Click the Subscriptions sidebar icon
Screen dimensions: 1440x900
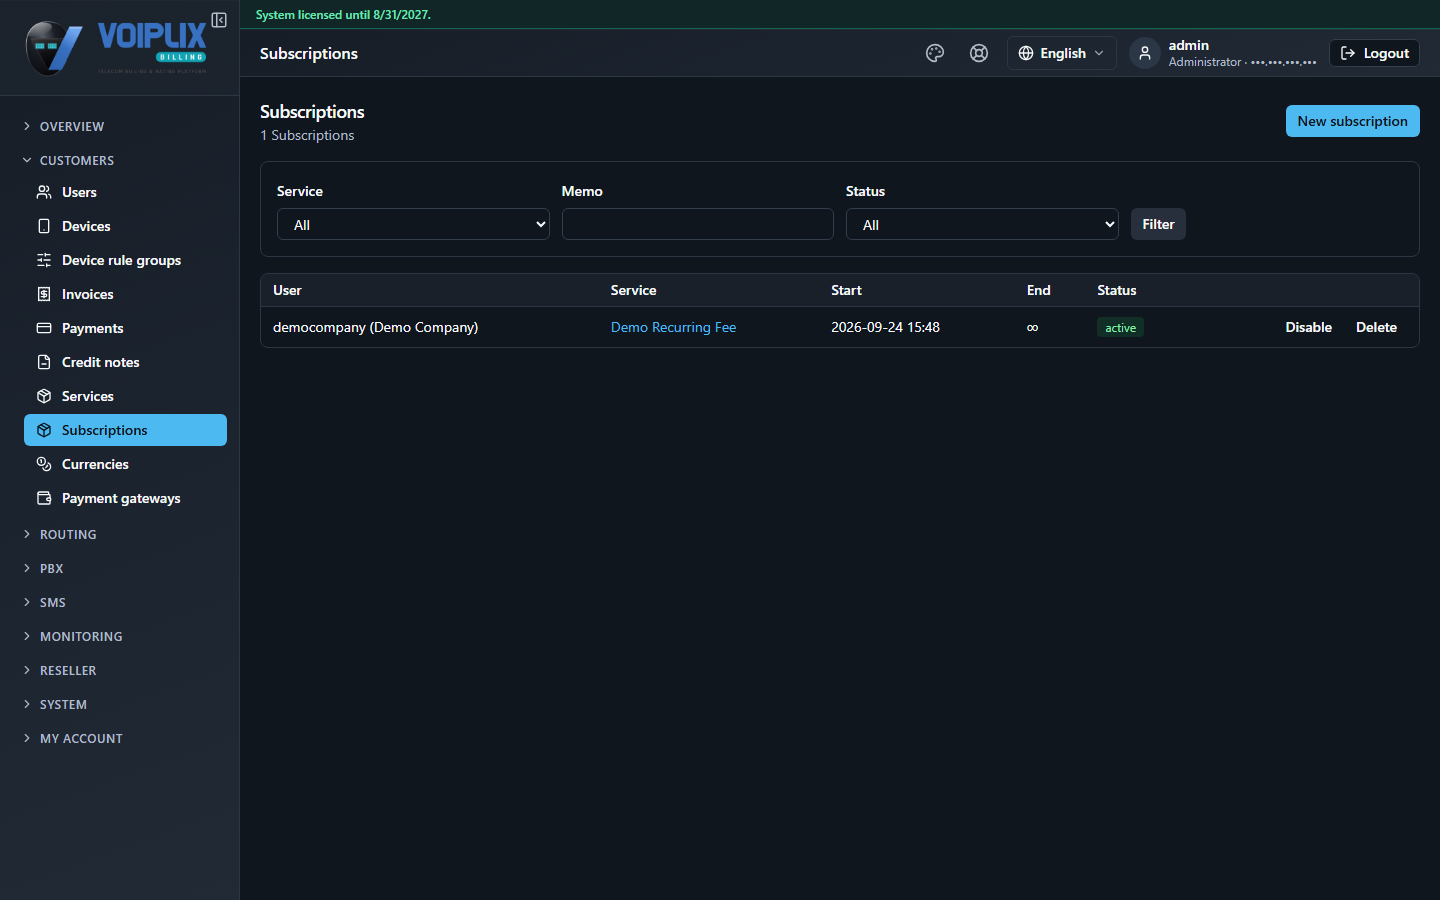click(x=44, y=430)
